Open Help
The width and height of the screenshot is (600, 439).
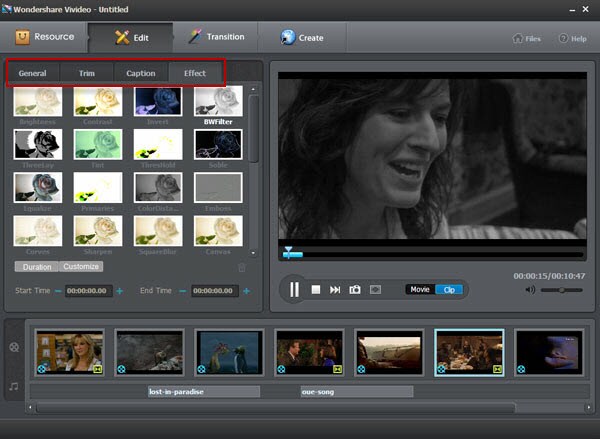tap(573, 38)
